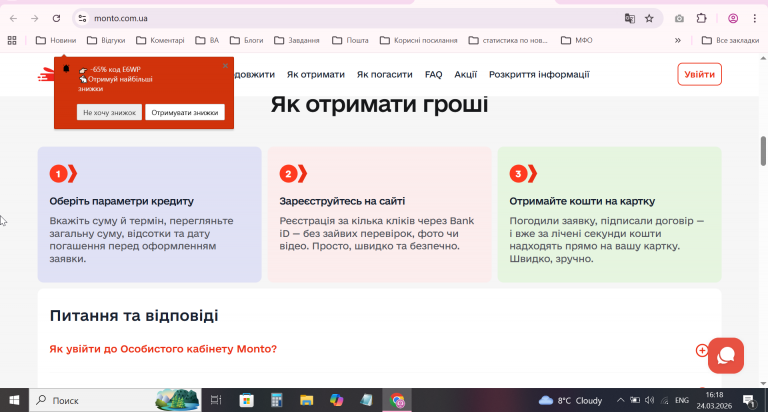Reload the monto.com.ua page
Viewport: 768px width, 412px height.
[56, 19]
